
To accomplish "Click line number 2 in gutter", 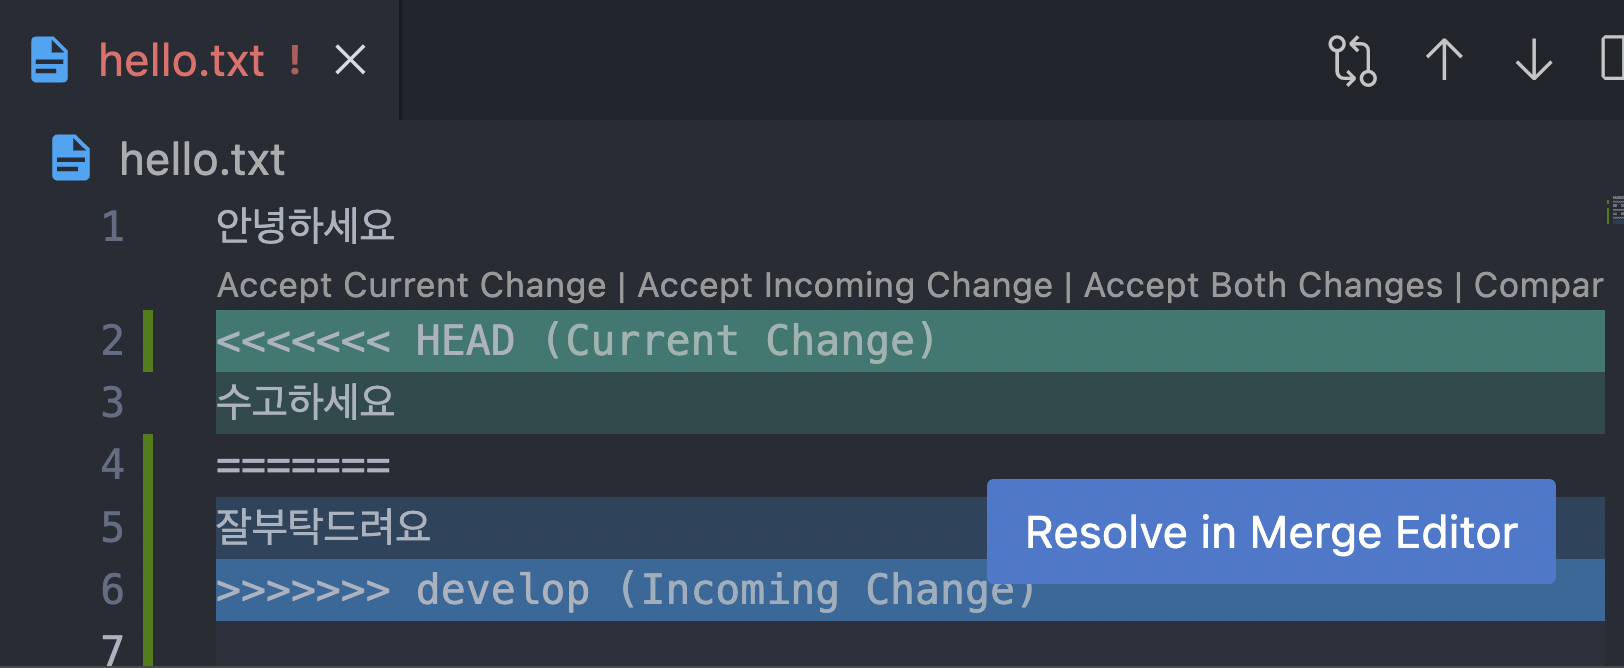I will pyautogui.click(x=112, y=341).
